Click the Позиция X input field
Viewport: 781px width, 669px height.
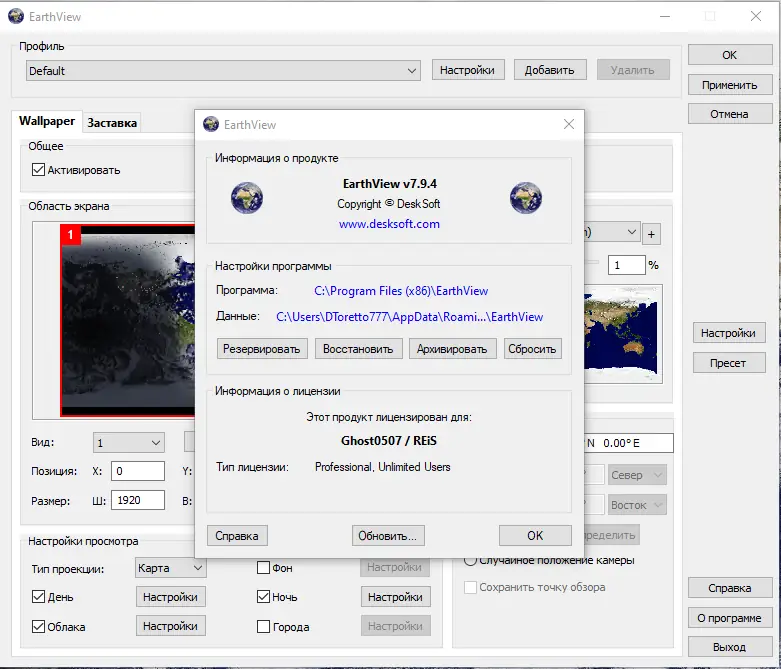pyautogui.click(x=138, y=471)
